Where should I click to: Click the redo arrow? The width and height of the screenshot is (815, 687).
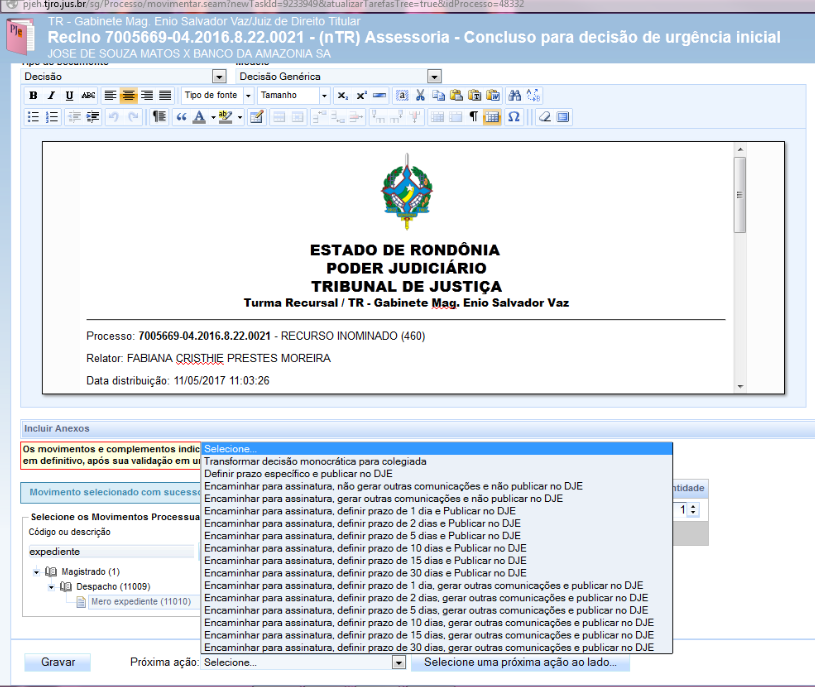pyautogui.click(x=133, y=117)
